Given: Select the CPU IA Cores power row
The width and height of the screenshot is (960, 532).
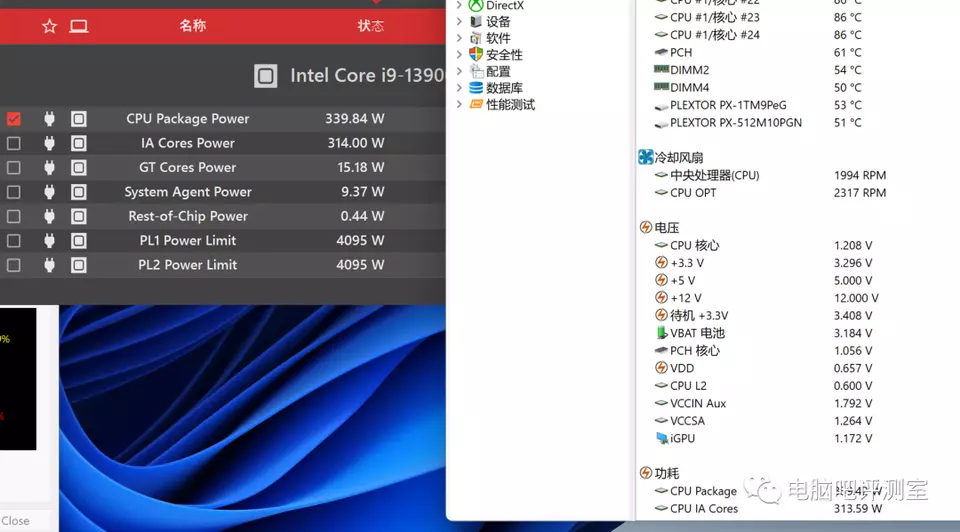Looking at the screenshot, I should [x=768, y=509].
